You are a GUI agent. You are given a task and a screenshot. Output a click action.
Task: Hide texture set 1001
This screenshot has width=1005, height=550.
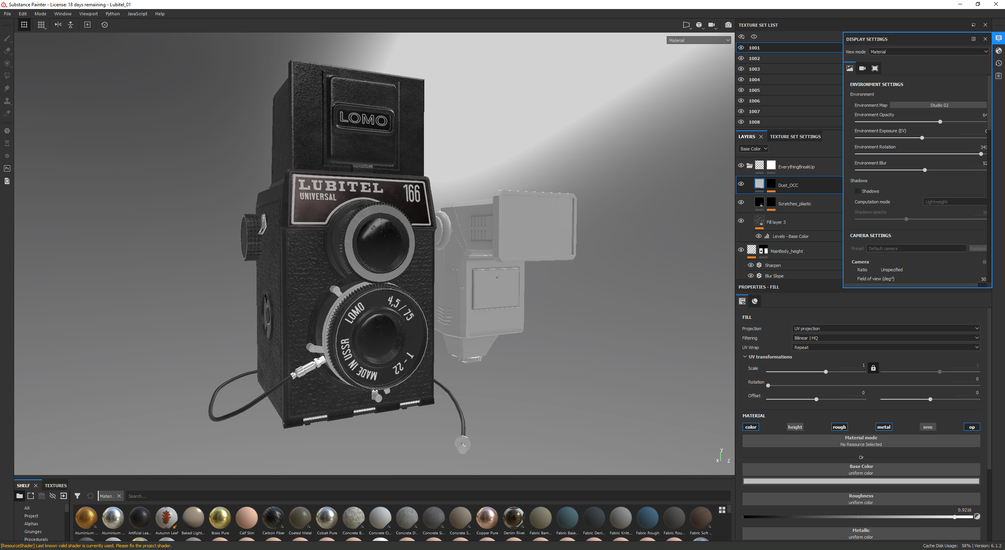(741, 47)
